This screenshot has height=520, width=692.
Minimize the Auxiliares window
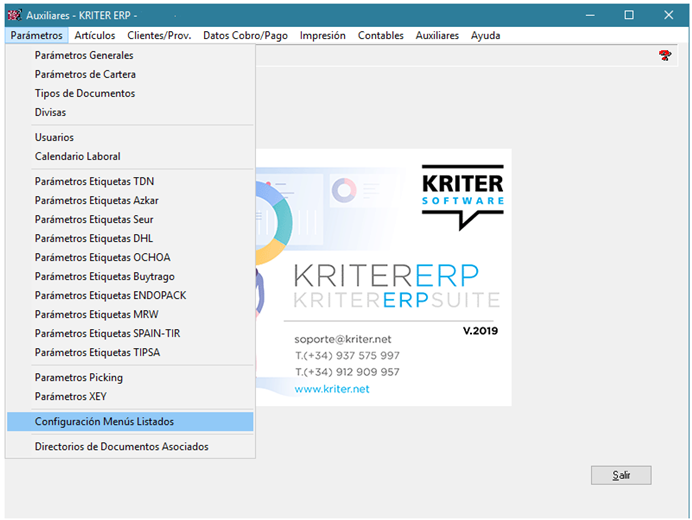590,15
